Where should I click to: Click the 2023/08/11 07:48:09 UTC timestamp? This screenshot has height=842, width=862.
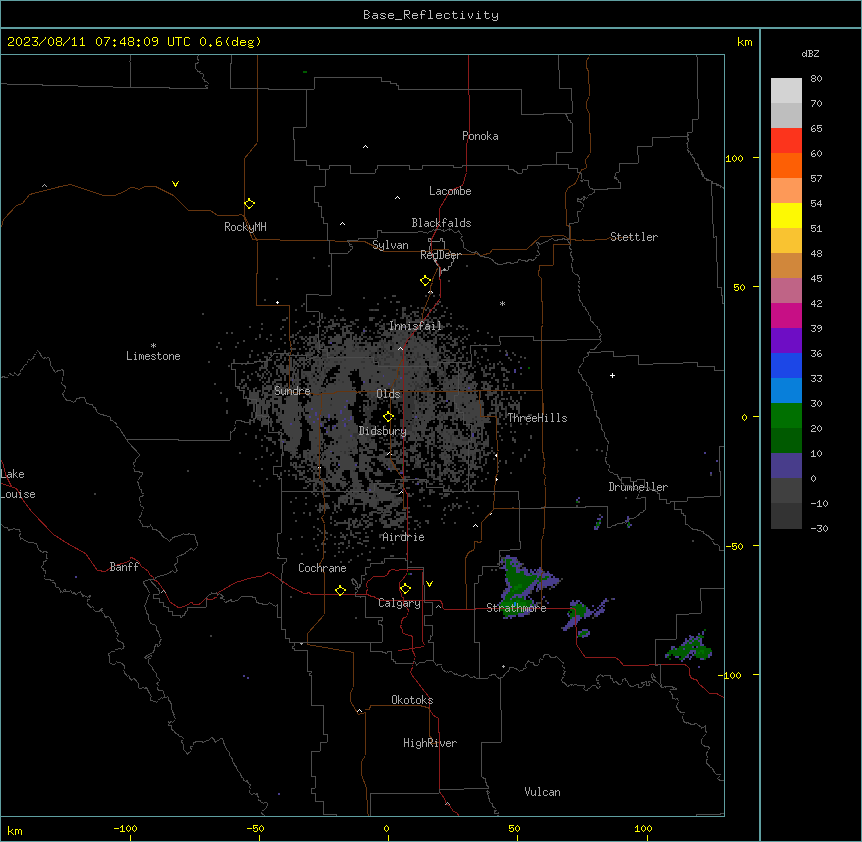pyautogui.click(x=99, y=42)
